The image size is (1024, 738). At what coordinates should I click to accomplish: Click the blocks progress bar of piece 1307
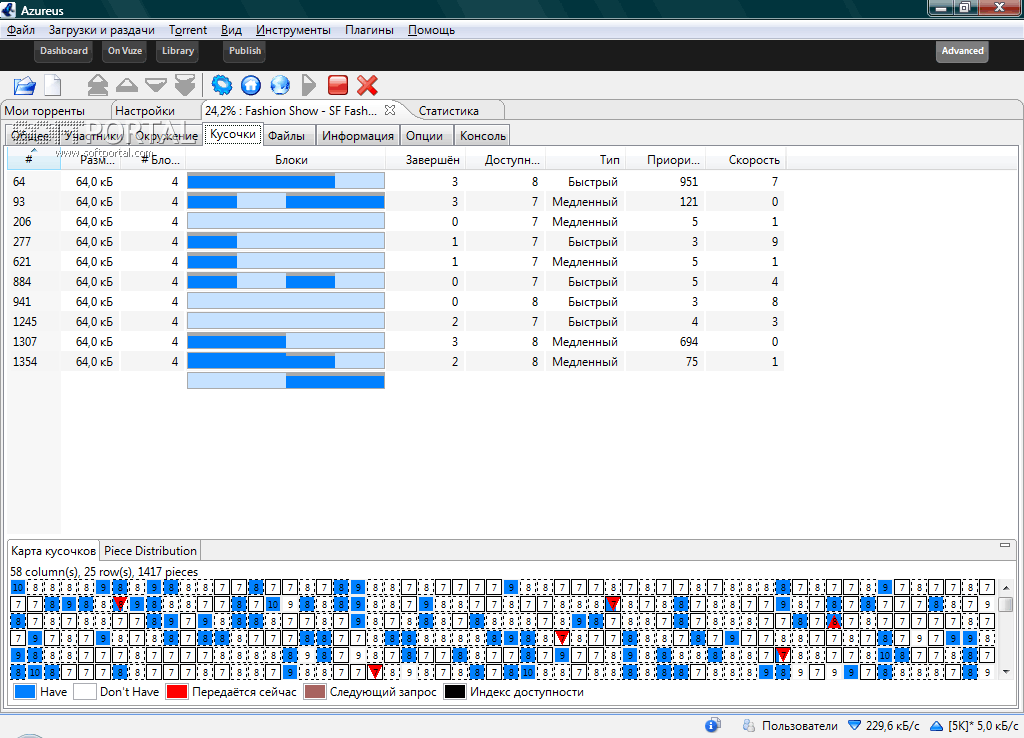point(286,341)
